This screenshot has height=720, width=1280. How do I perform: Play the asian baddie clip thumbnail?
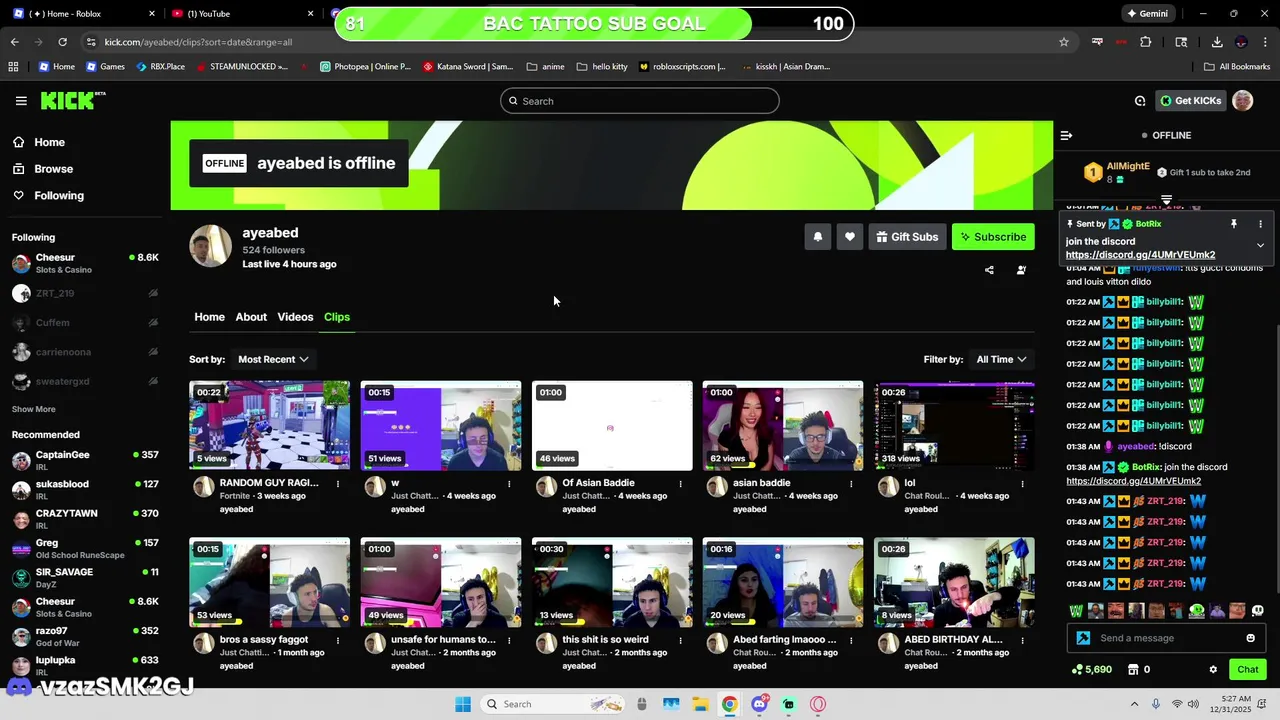783,425
